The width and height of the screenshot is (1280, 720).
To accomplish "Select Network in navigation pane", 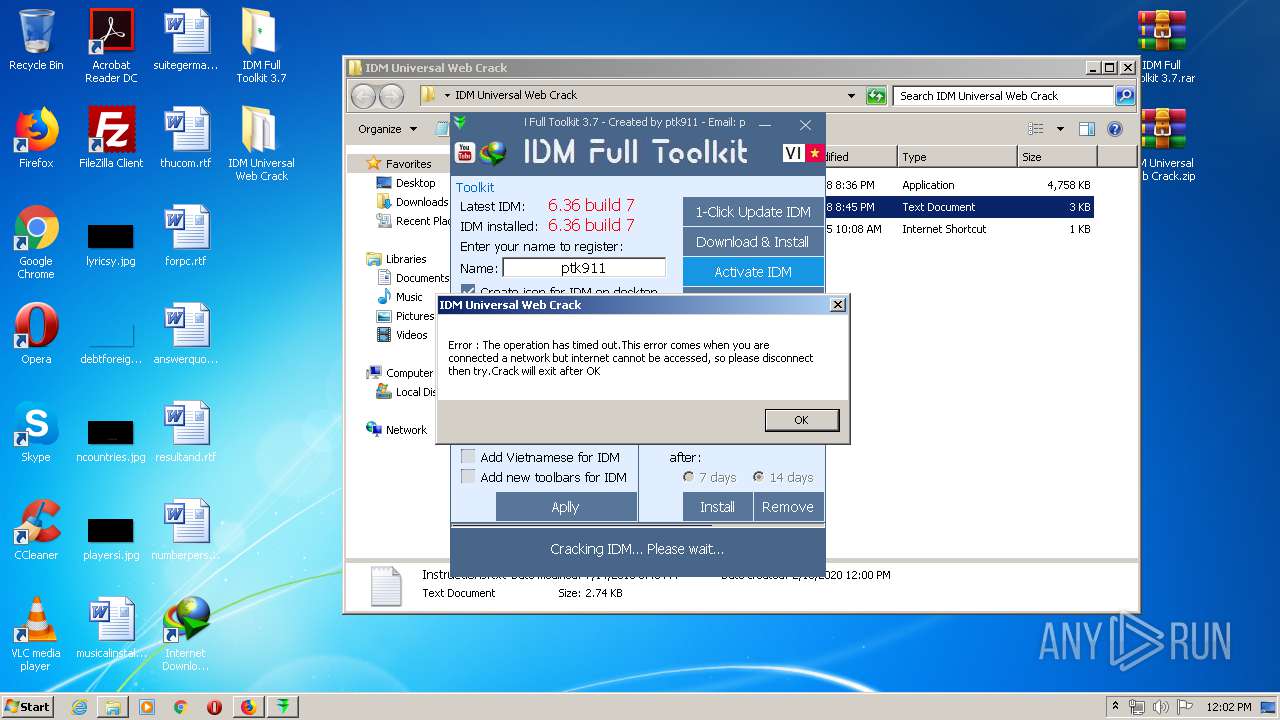I will [397, 430].
